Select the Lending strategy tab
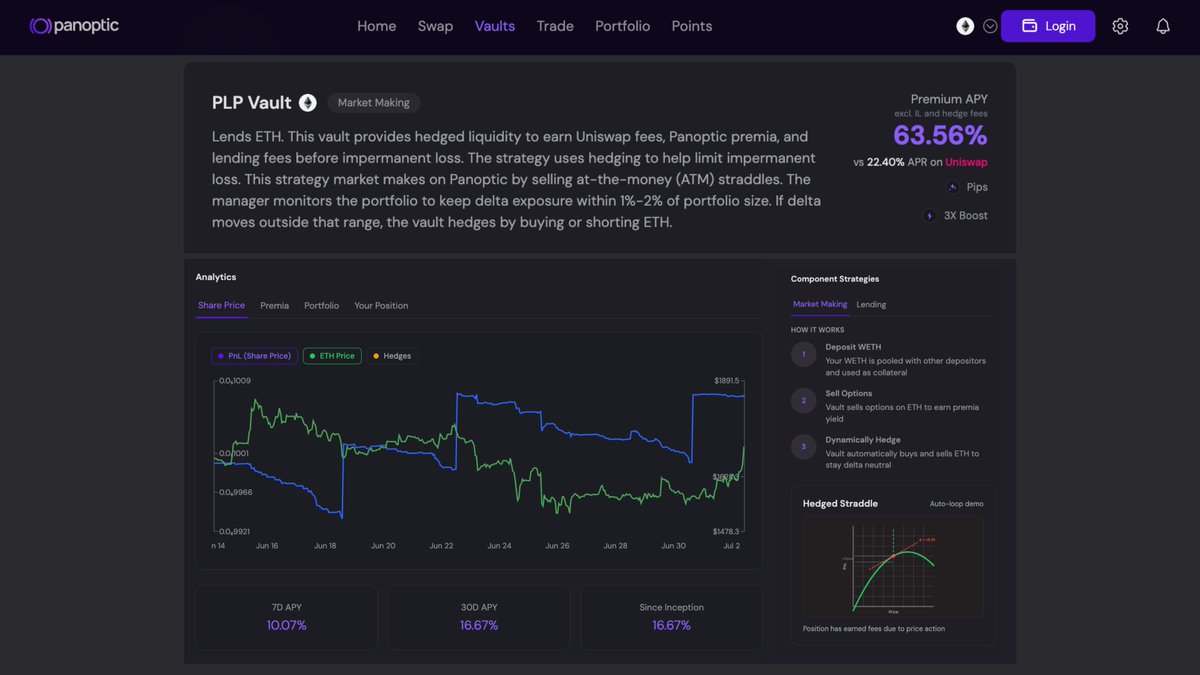 [871, 304]
